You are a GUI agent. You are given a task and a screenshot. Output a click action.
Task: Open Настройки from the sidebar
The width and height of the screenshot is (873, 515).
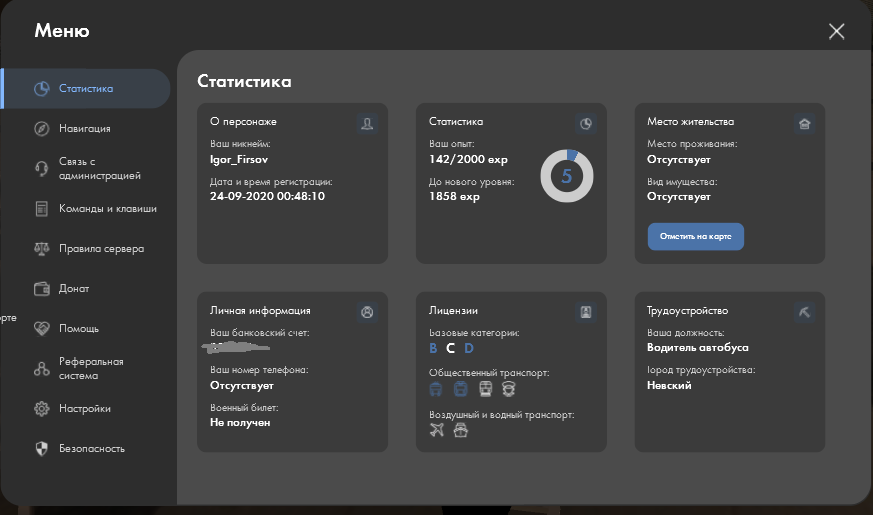(84, 408)
